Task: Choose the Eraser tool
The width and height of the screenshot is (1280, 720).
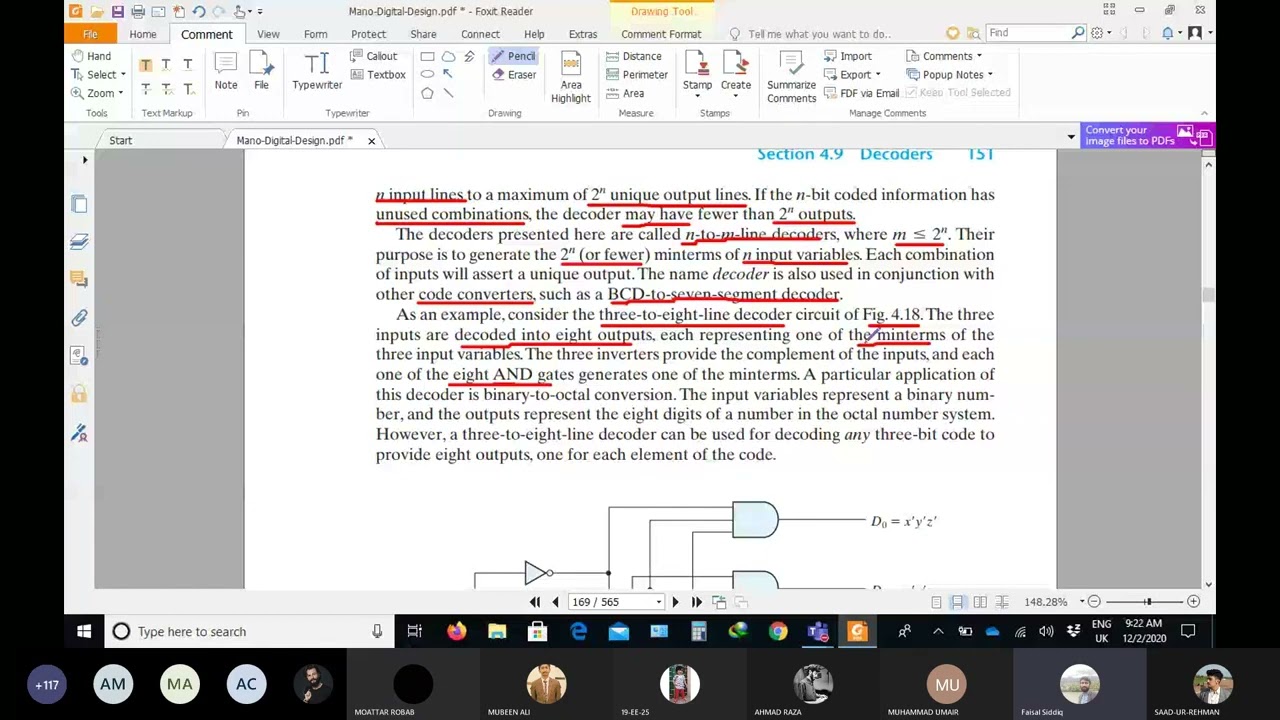Action: click(513, 75)
